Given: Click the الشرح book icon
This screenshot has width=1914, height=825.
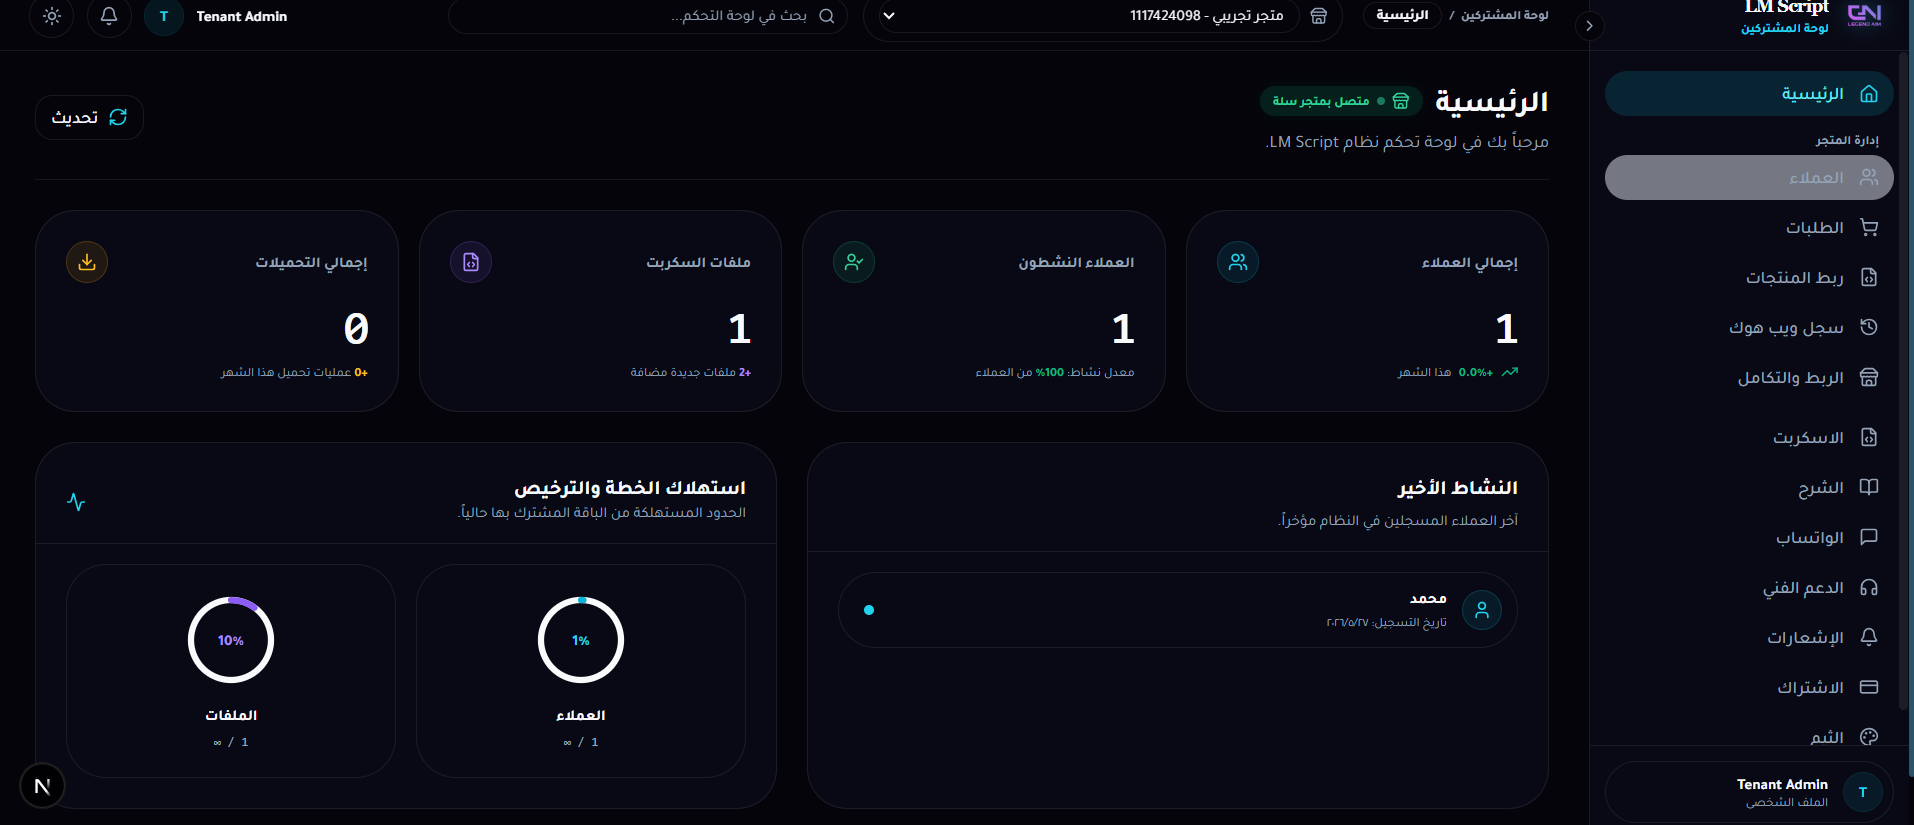Looking at the screenshot, I should [x=1869, y=487].
